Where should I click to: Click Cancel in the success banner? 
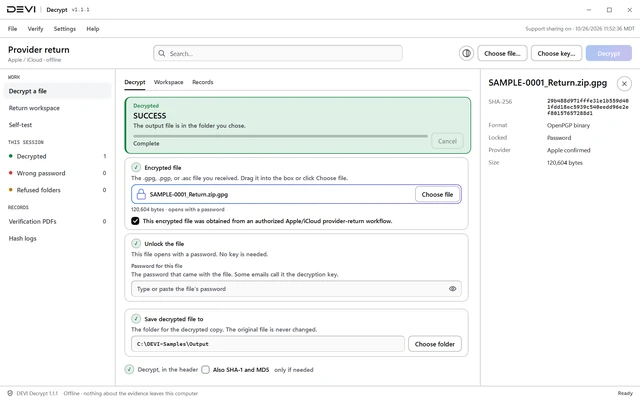pyautogui.click(x=447, y=141)
